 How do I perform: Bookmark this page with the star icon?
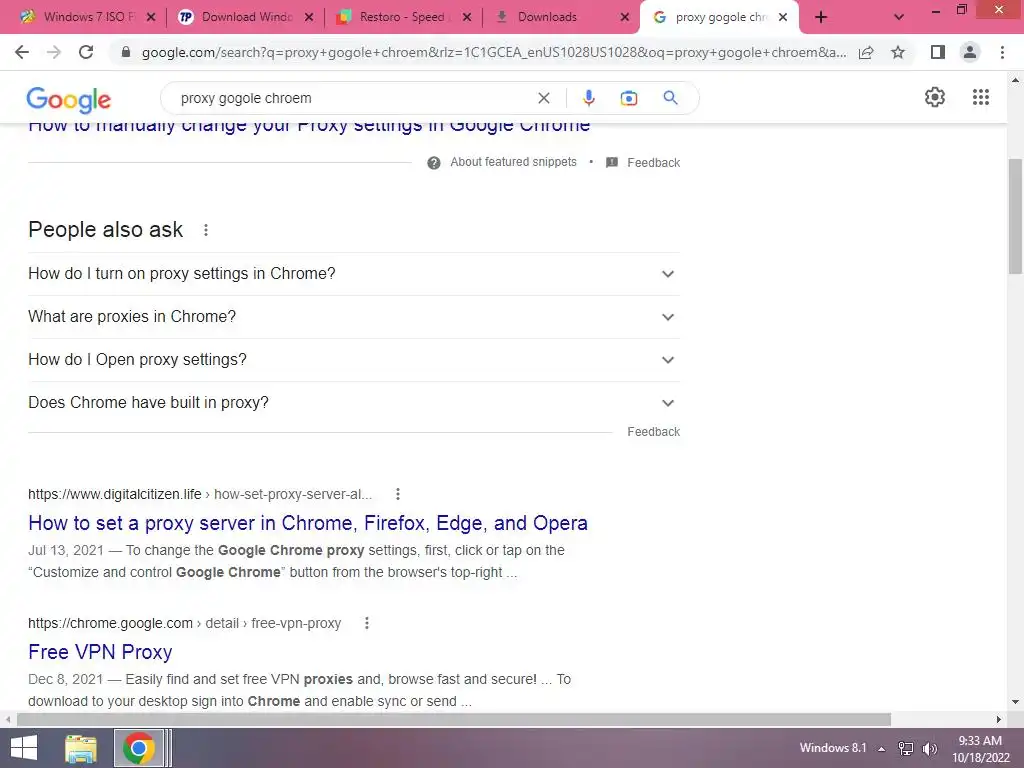898,52
